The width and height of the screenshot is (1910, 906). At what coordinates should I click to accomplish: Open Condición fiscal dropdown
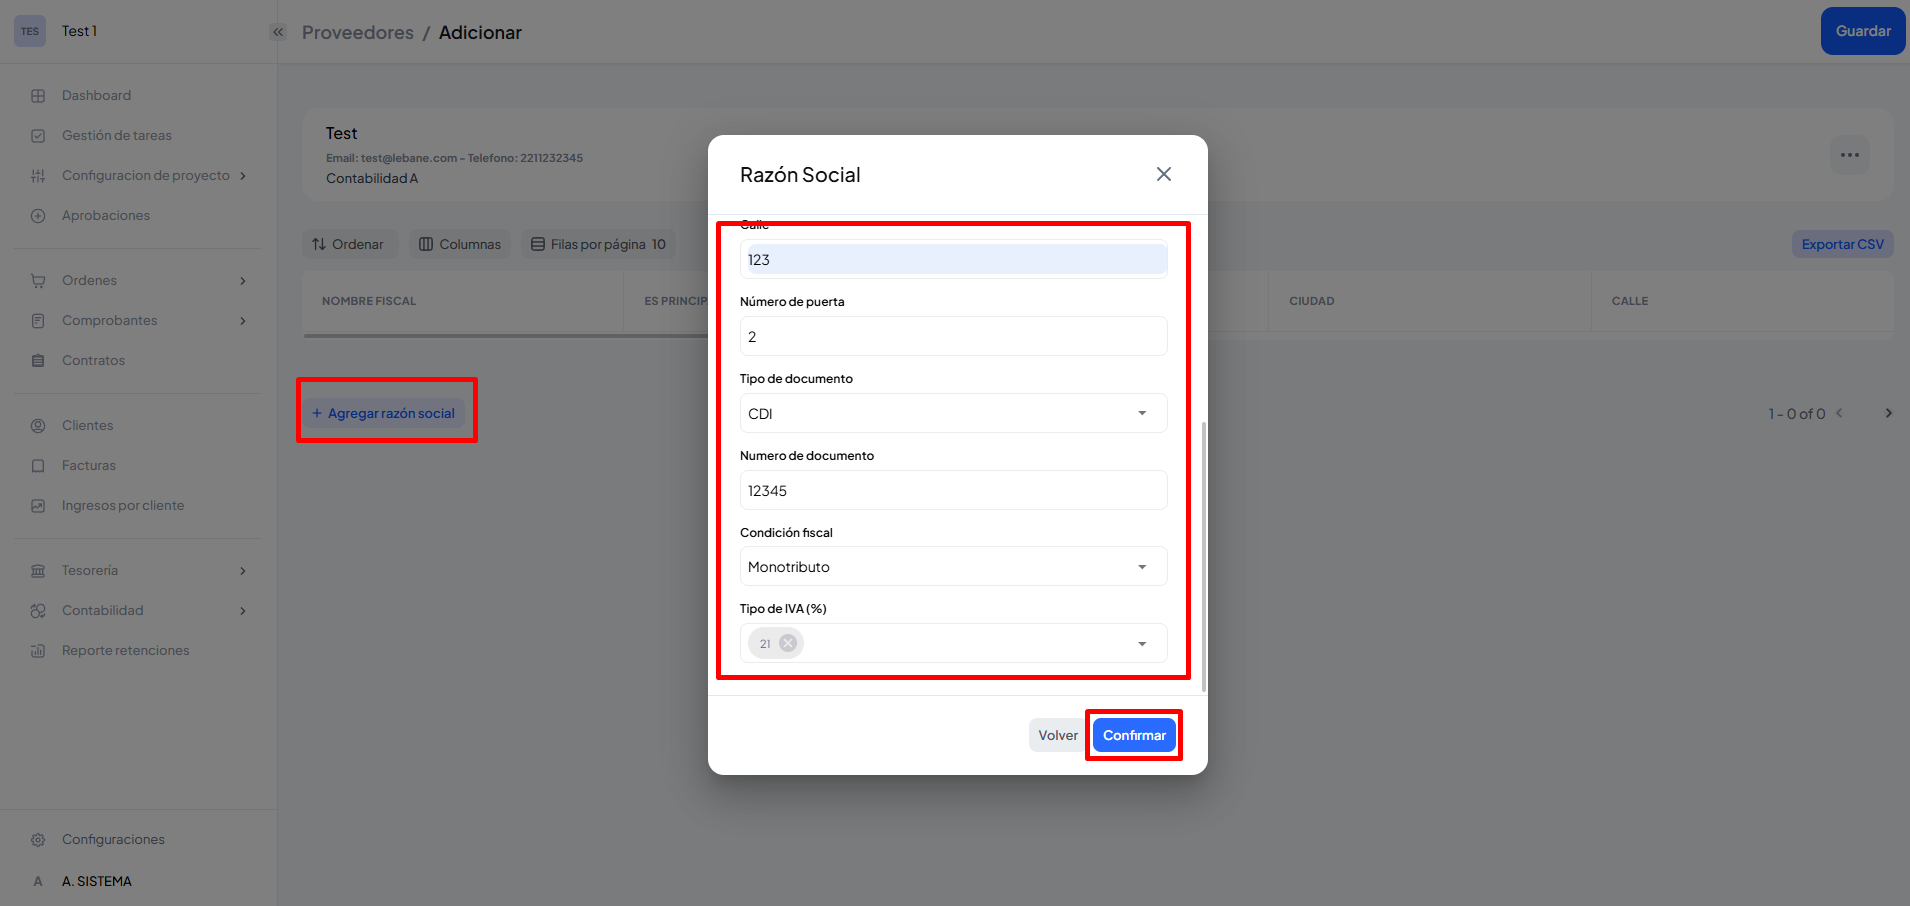(1142, 567)
